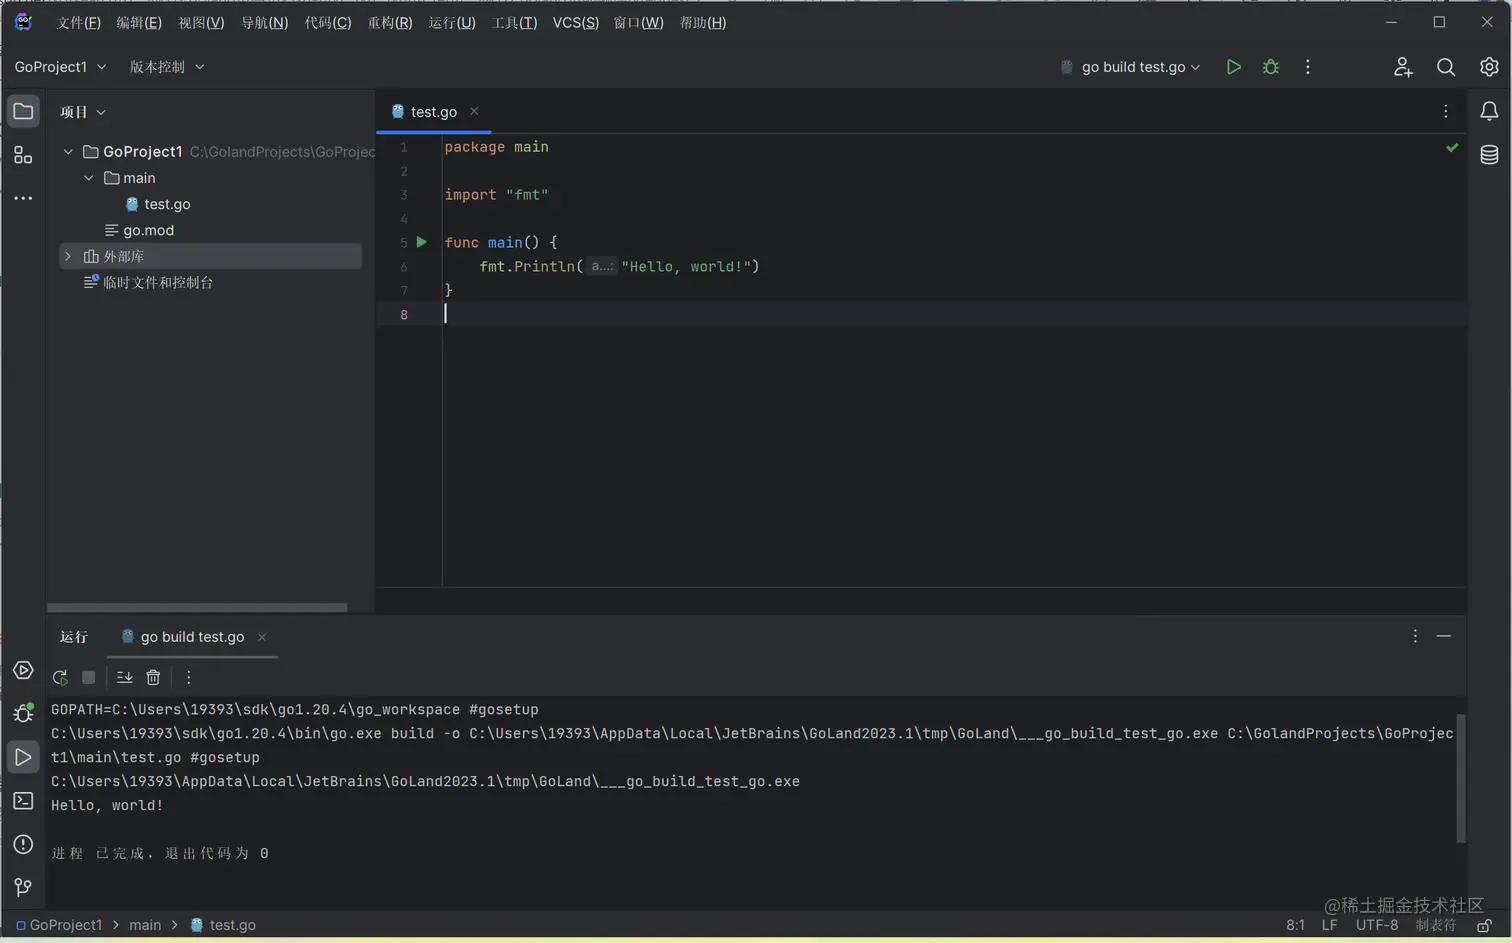Open the Project tool window icon
Image resolution: width=1512 pixels, height=943 pixels.
coord(23,111)
